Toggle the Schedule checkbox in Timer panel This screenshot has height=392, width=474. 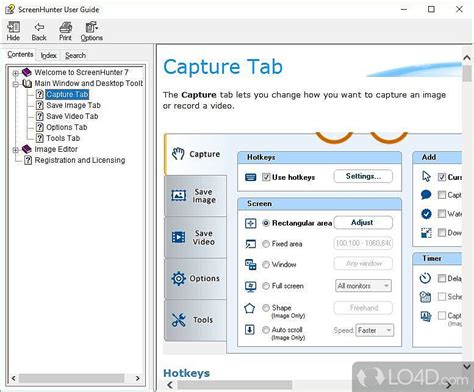[x=442, y=297]
